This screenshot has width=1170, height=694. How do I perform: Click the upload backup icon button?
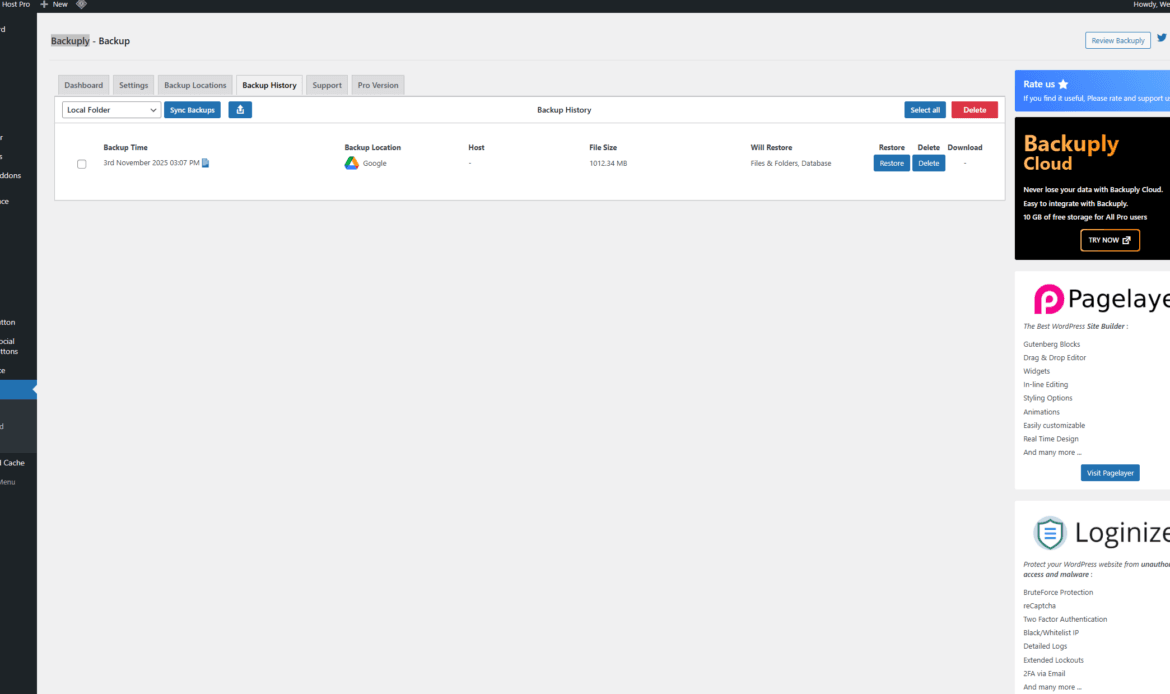coord(240,110)
